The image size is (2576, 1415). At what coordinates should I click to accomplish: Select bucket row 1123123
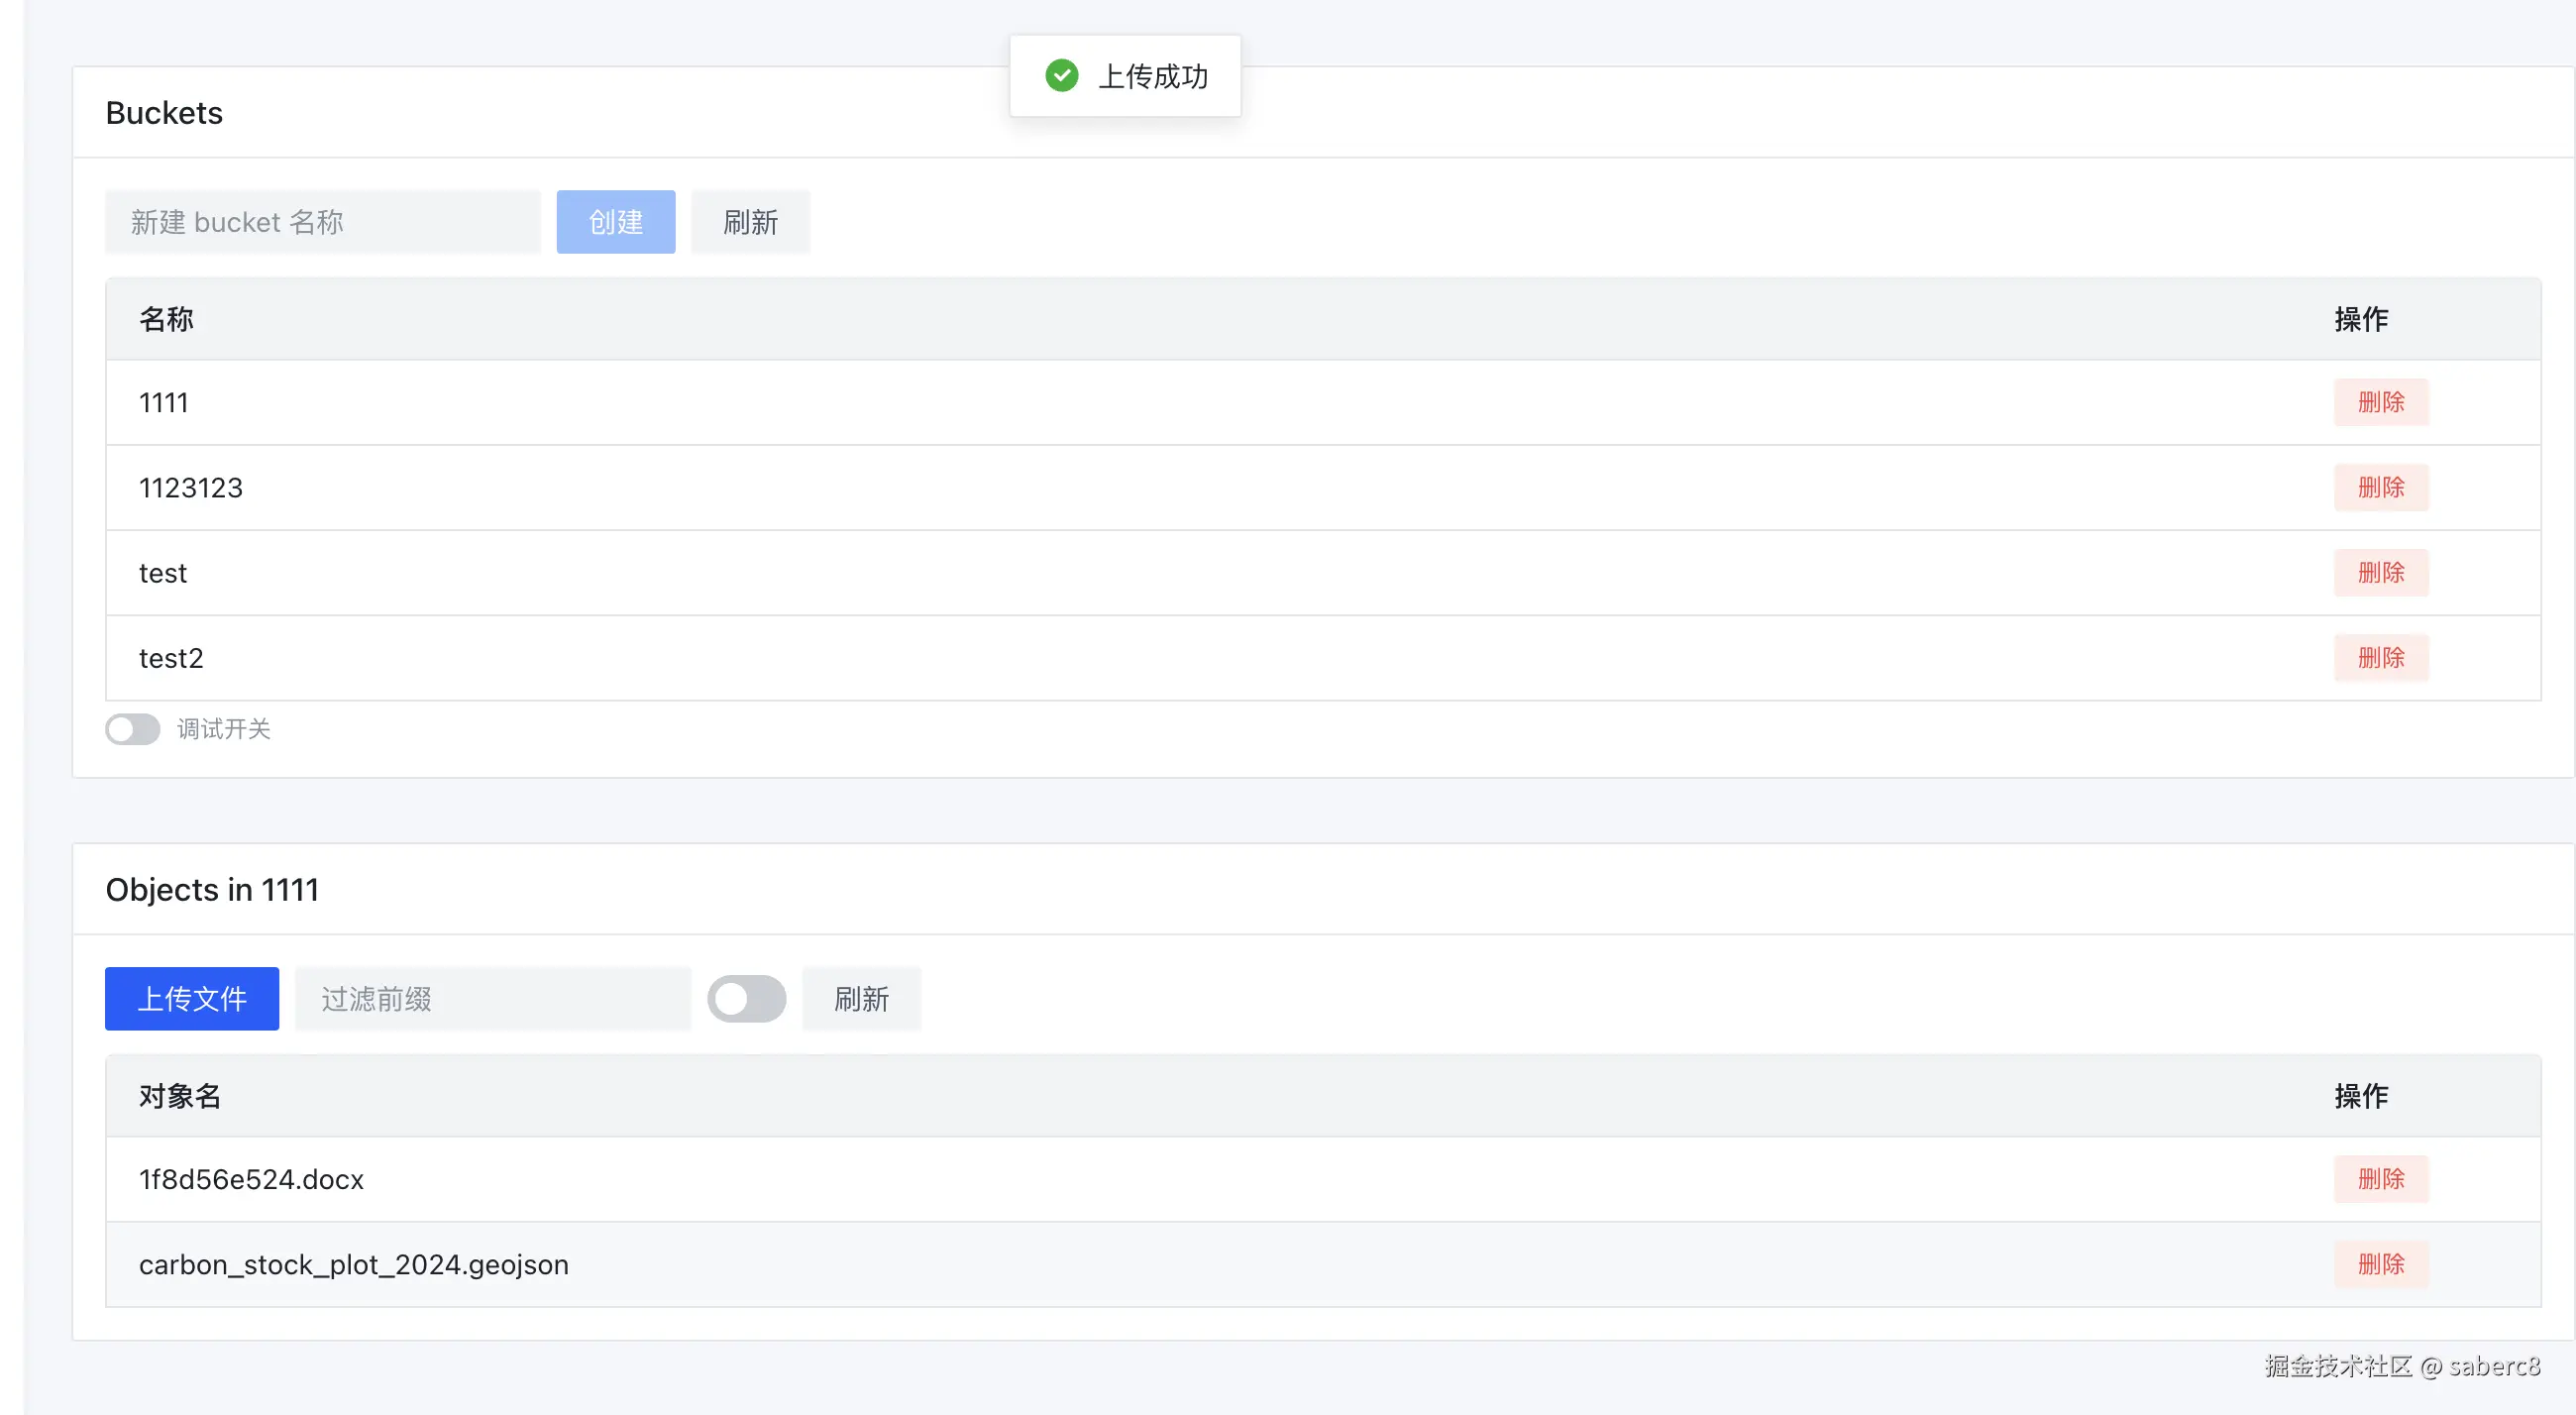point(191,488)
